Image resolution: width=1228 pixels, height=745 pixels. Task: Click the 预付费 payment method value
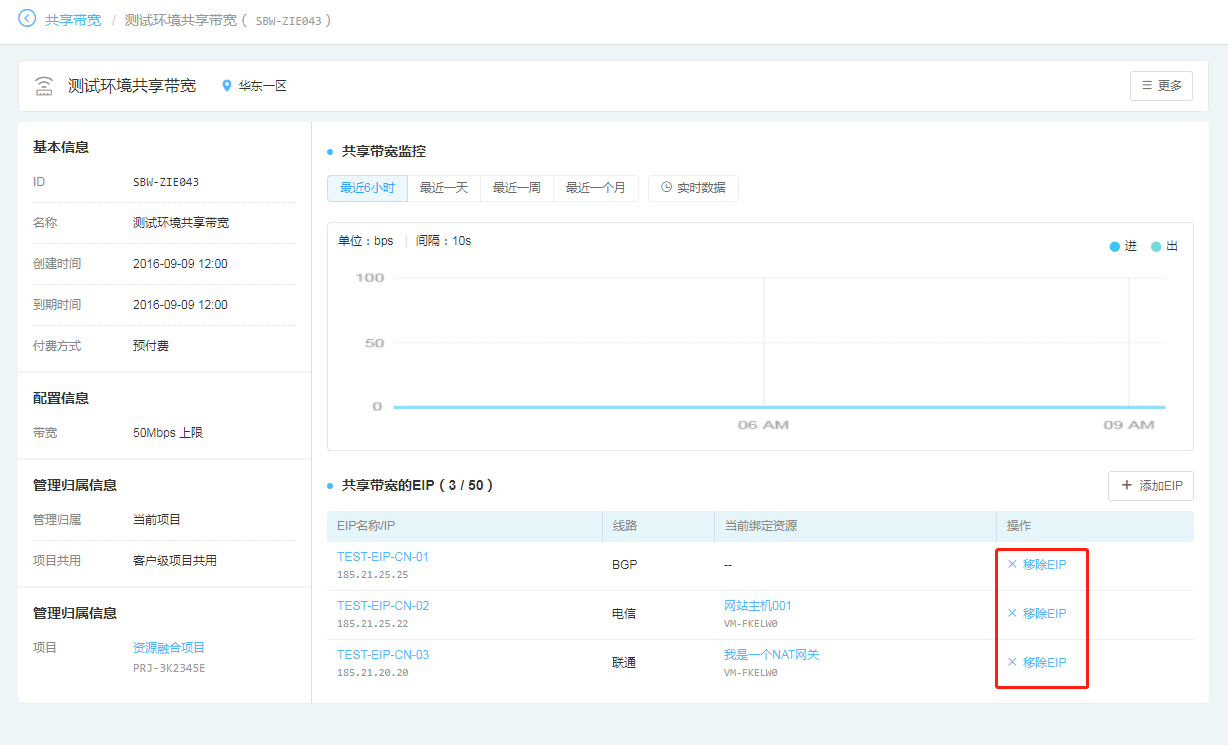click(x=151, y=346)
